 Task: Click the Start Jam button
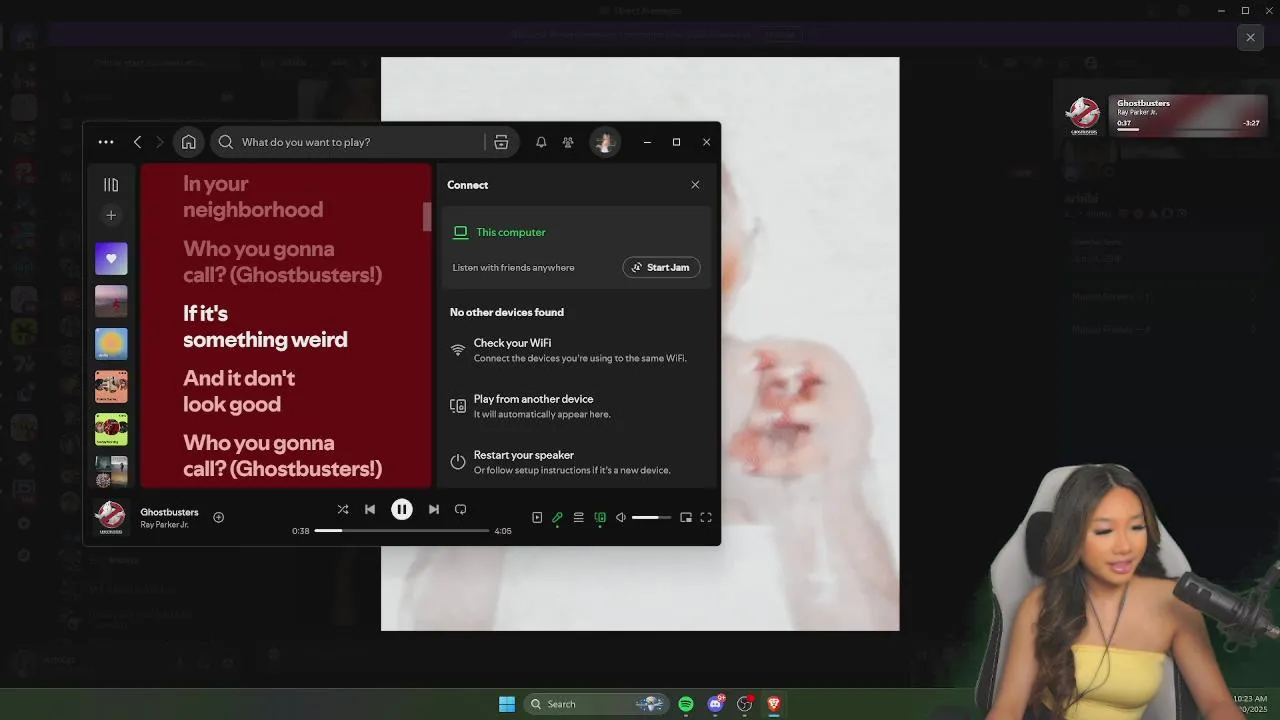point(661,267)
